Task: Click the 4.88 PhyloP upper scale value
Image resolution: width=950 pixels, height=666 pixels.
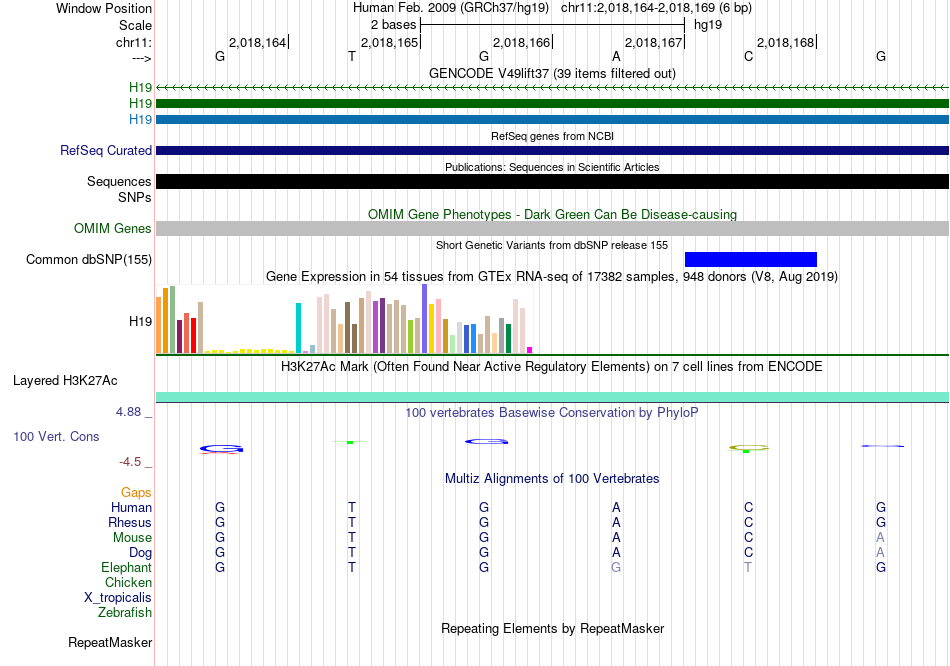Action: pyautogui.click(x=128, y=412)
